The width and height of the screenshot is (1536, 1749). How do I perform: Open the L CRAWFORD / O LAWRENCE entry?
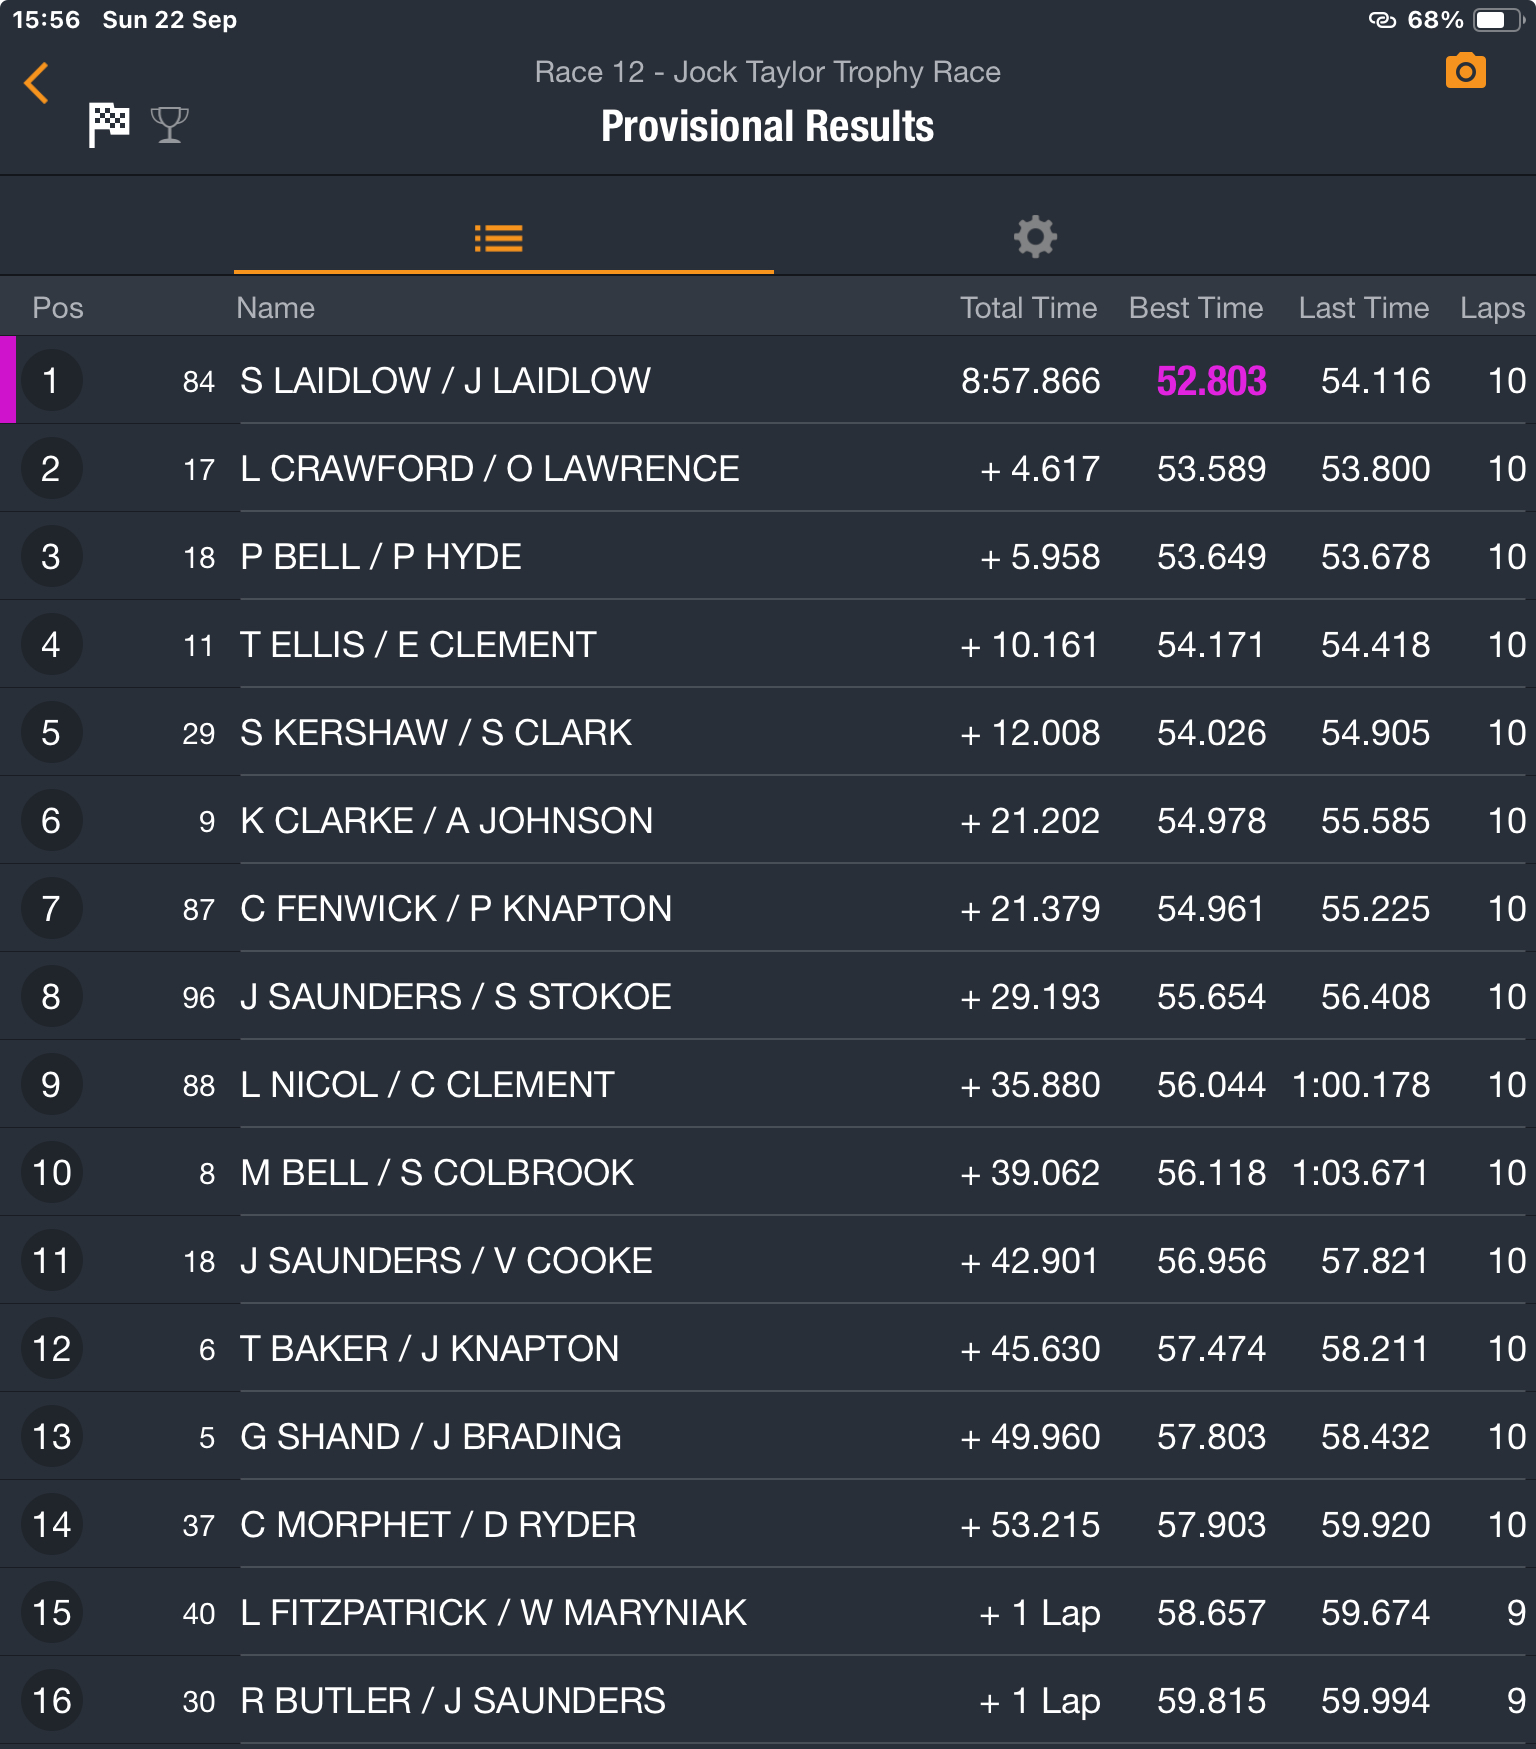[768, 468]
